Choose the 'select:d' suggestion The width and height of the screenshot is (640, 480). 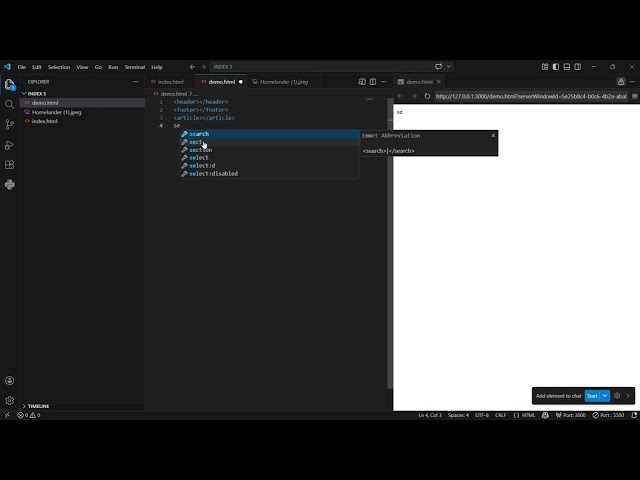click(x=269, y=166)
